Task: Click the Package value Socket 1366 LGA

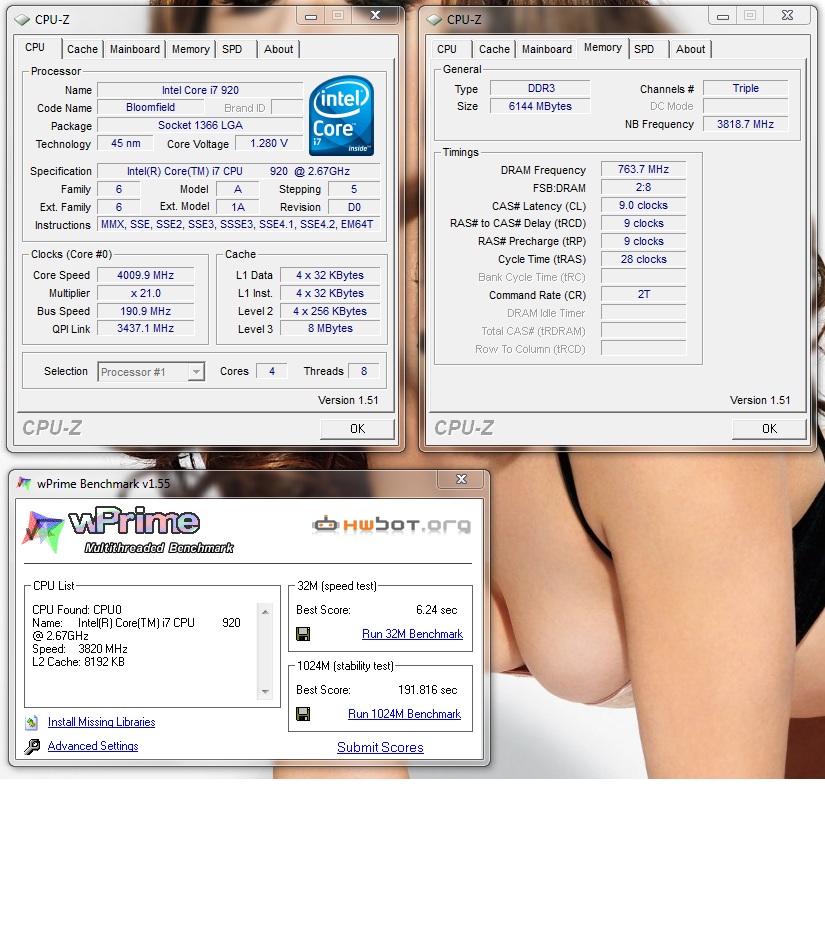Action: click(x=200, y=125)
